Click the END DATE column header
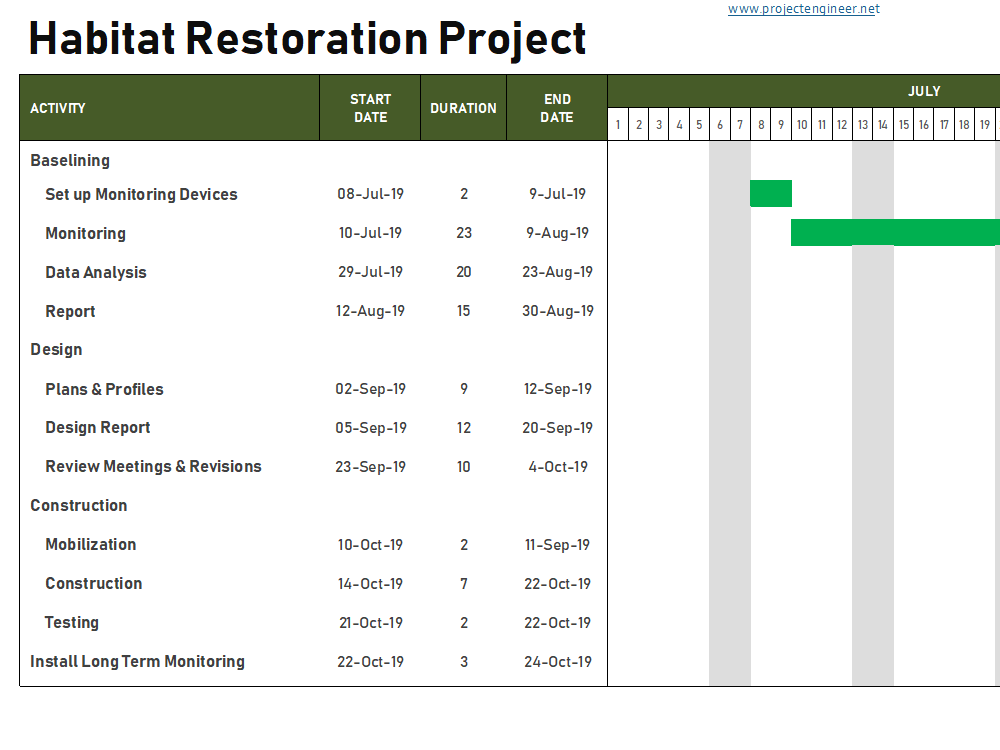The height and width of the screenshot is (750, 1000). tap(557, 108)
